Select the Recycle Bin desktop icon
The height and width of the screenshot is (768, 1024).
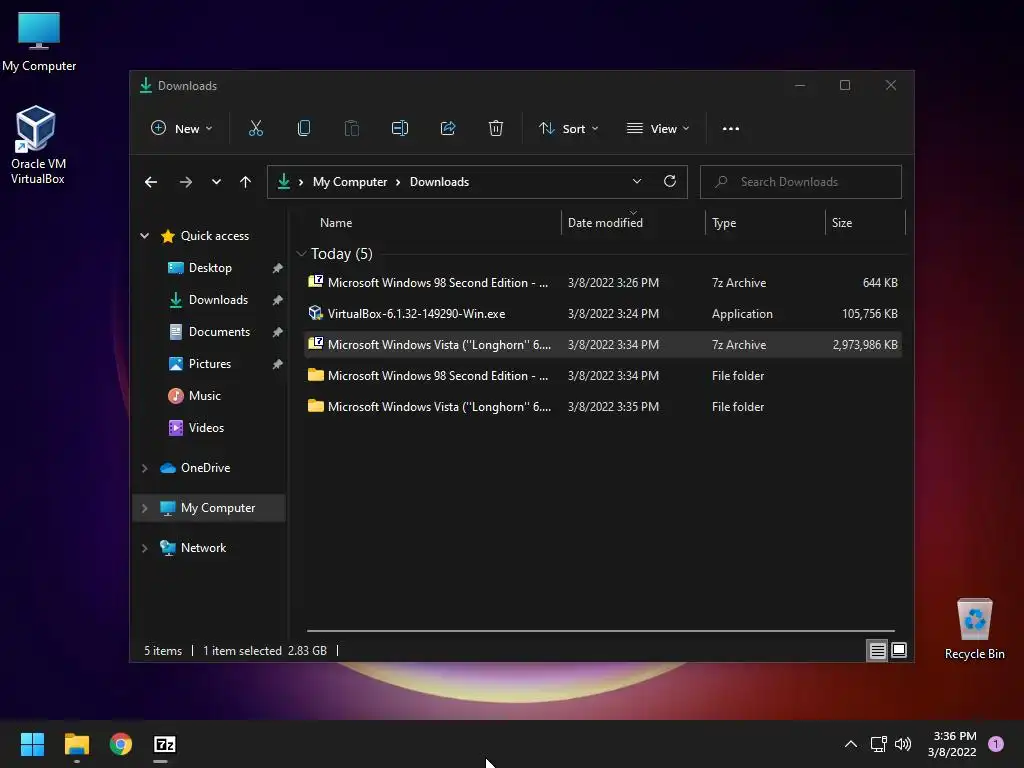974,629
